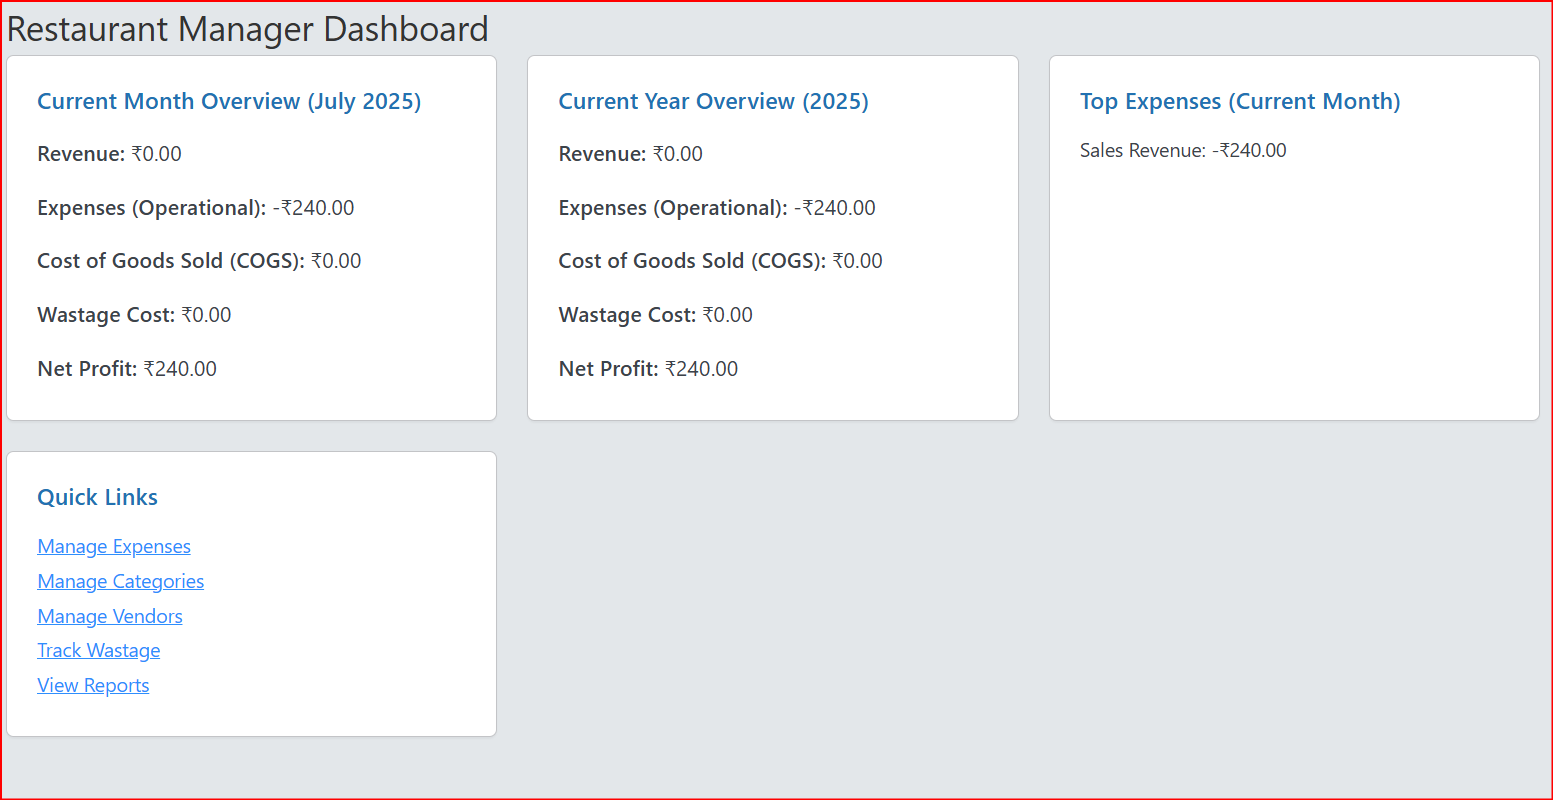Click the Quick Links heading
Screen dimensions: 1553x800
click(97, 497)
